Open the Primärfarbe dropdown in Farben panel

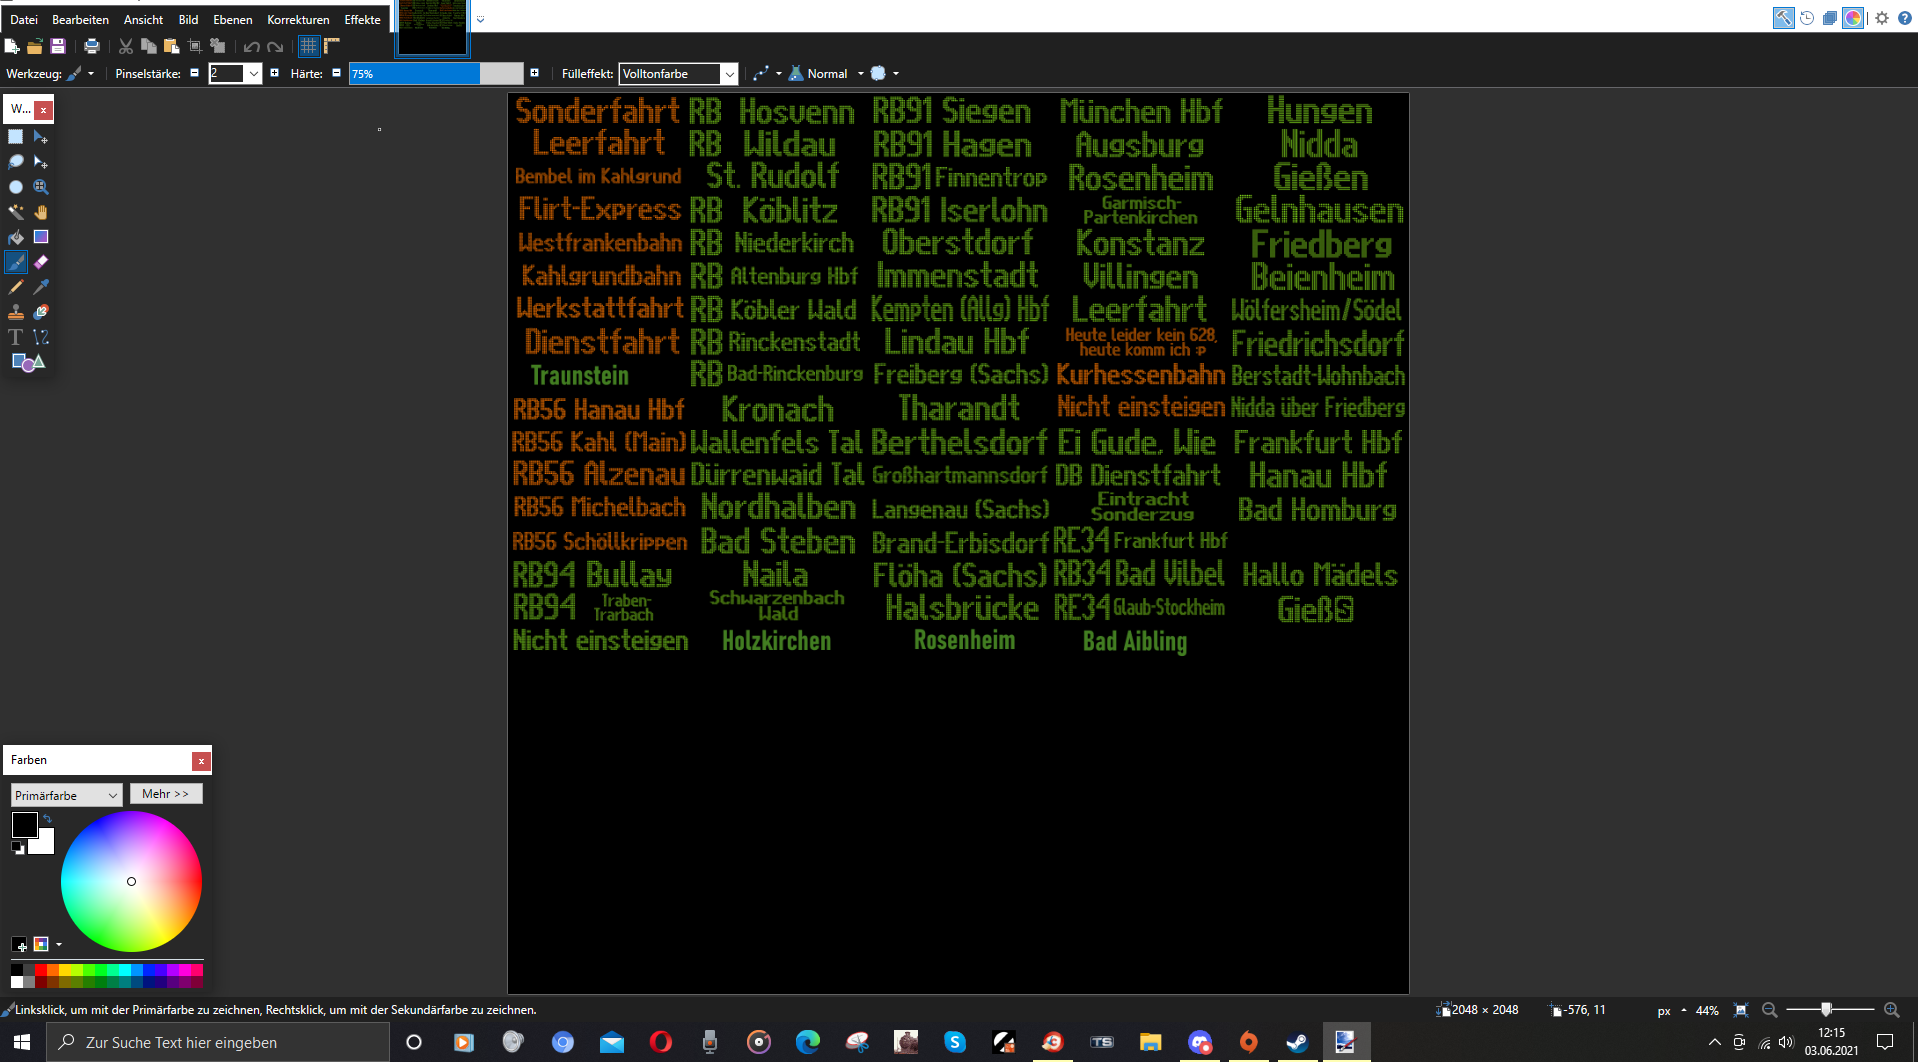[x=66, y=795]
